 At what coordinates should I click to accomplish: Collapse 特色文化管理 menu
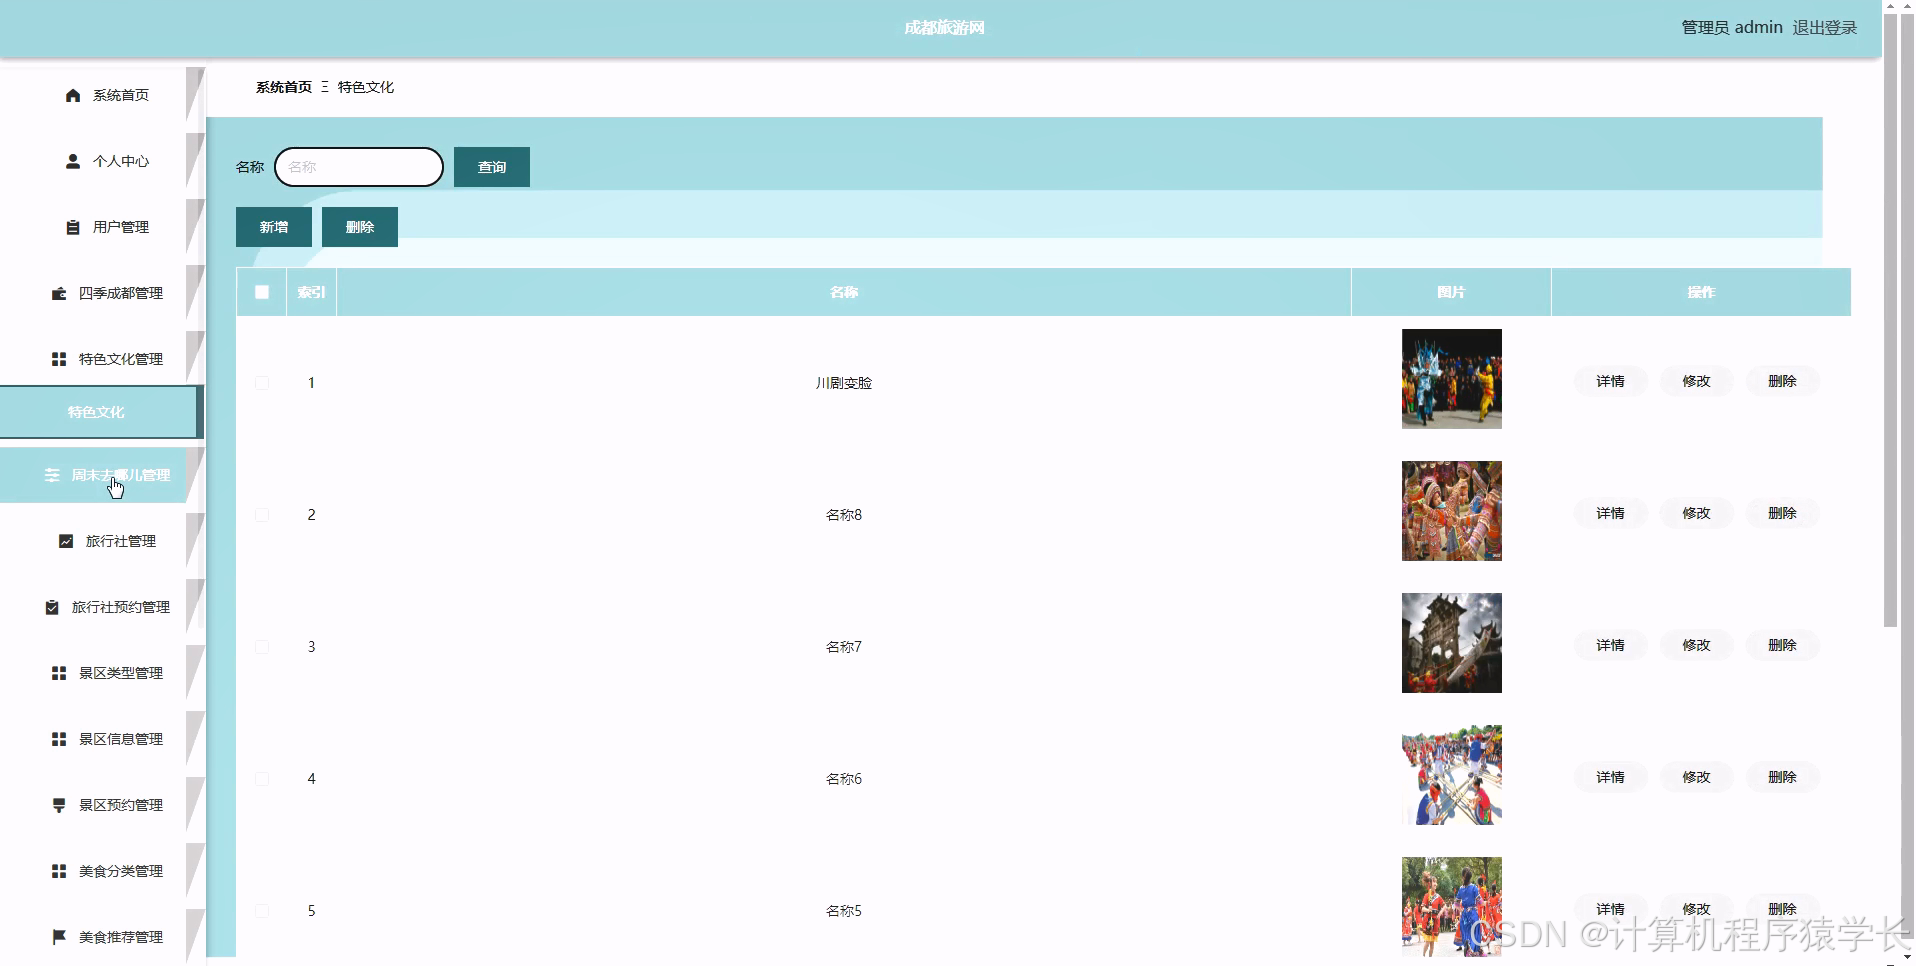(x=102, y=359)
